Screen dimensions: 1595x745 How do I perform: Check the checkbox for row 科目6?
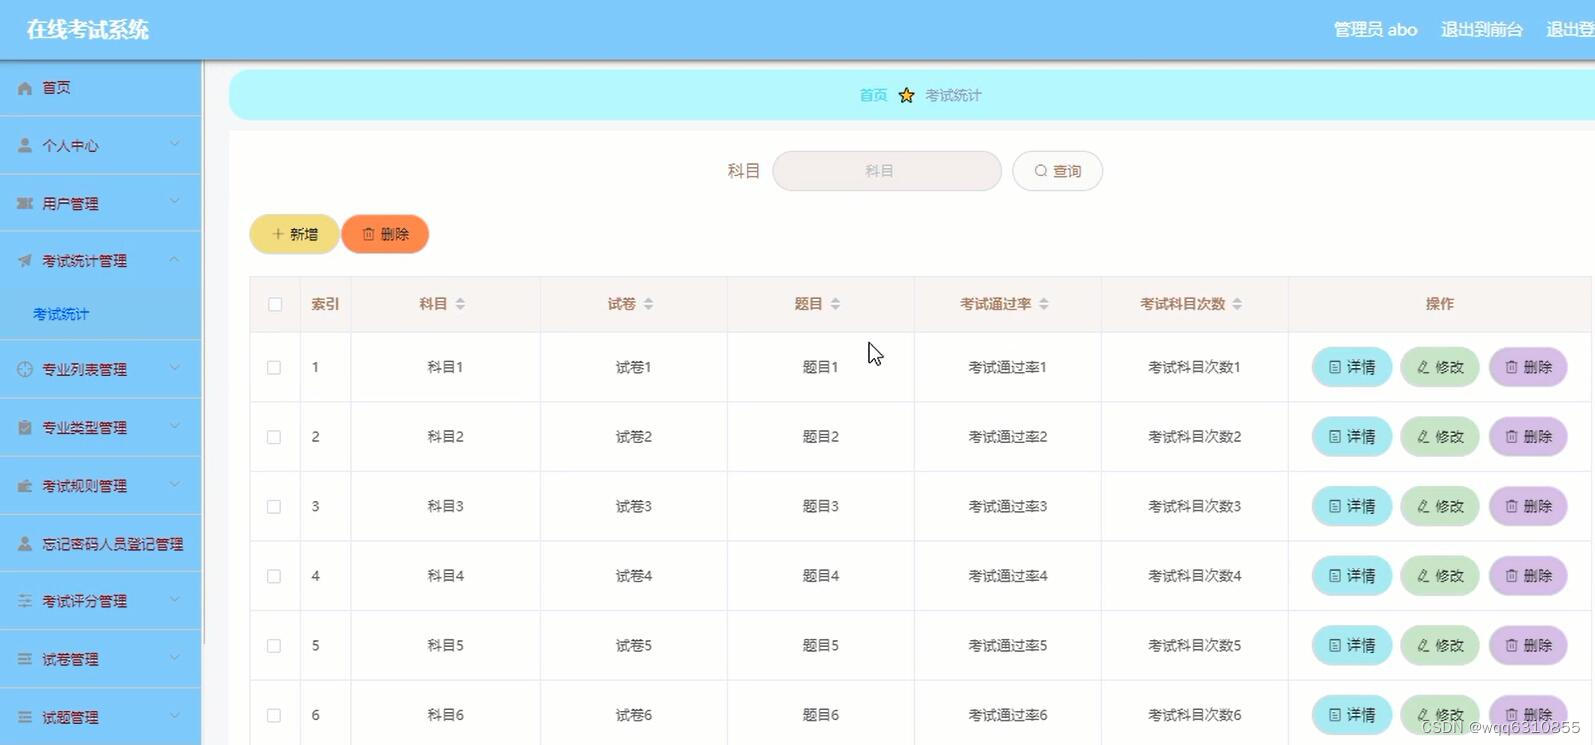(274, 715)
